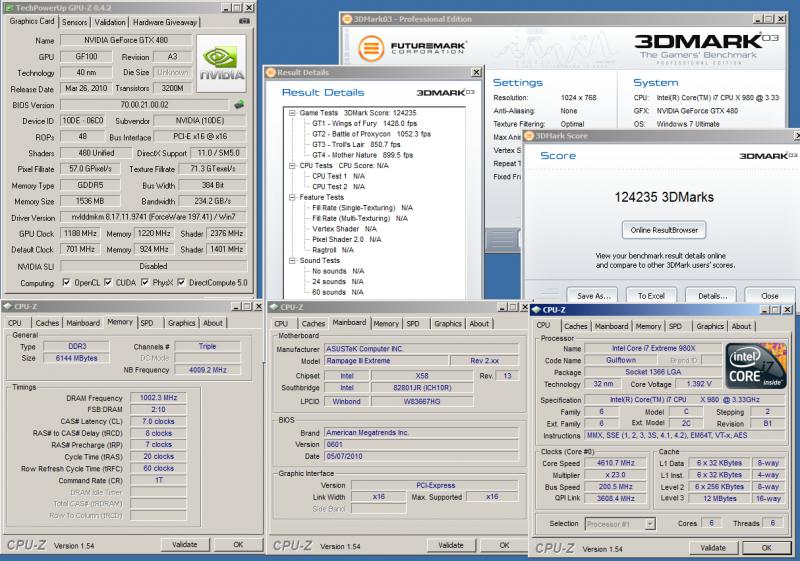Open the Hardware Giveaway tab in GPU-Z
The image size is (800, 561).
tap(165, 22)
